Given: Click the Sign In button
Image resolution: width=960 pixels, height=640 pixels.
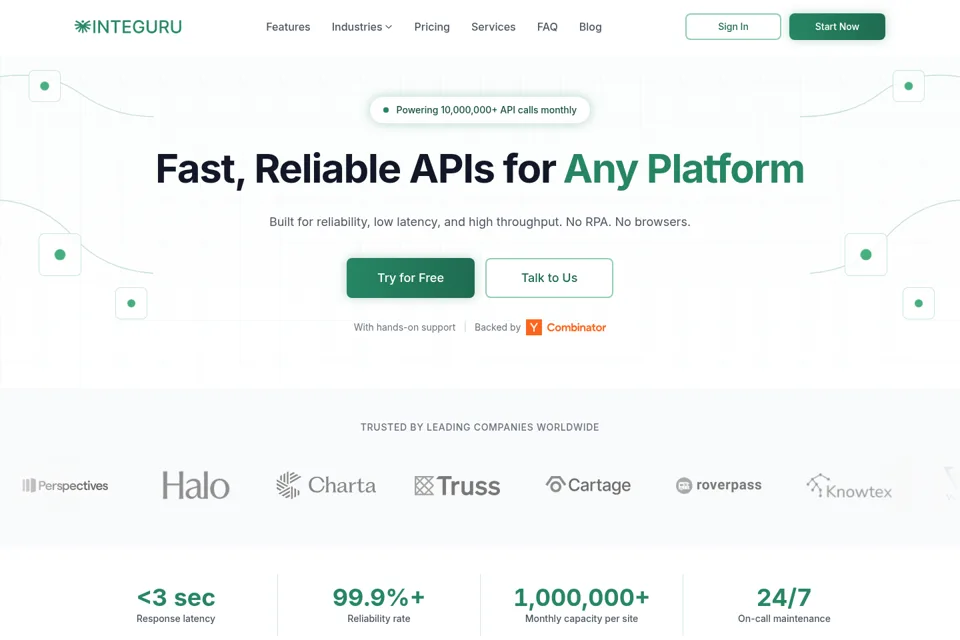Looking at the screenshot, I should [x=733, y=27].
